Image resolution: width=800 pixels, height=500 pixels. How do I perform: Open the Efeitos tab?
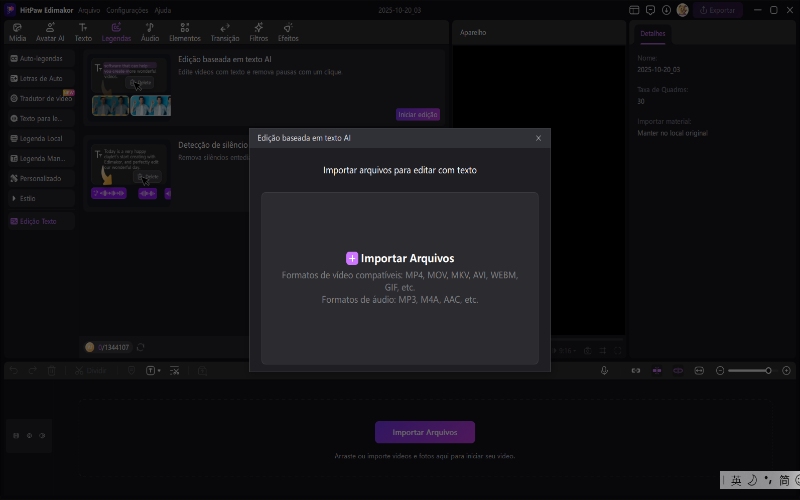(288, 32)
